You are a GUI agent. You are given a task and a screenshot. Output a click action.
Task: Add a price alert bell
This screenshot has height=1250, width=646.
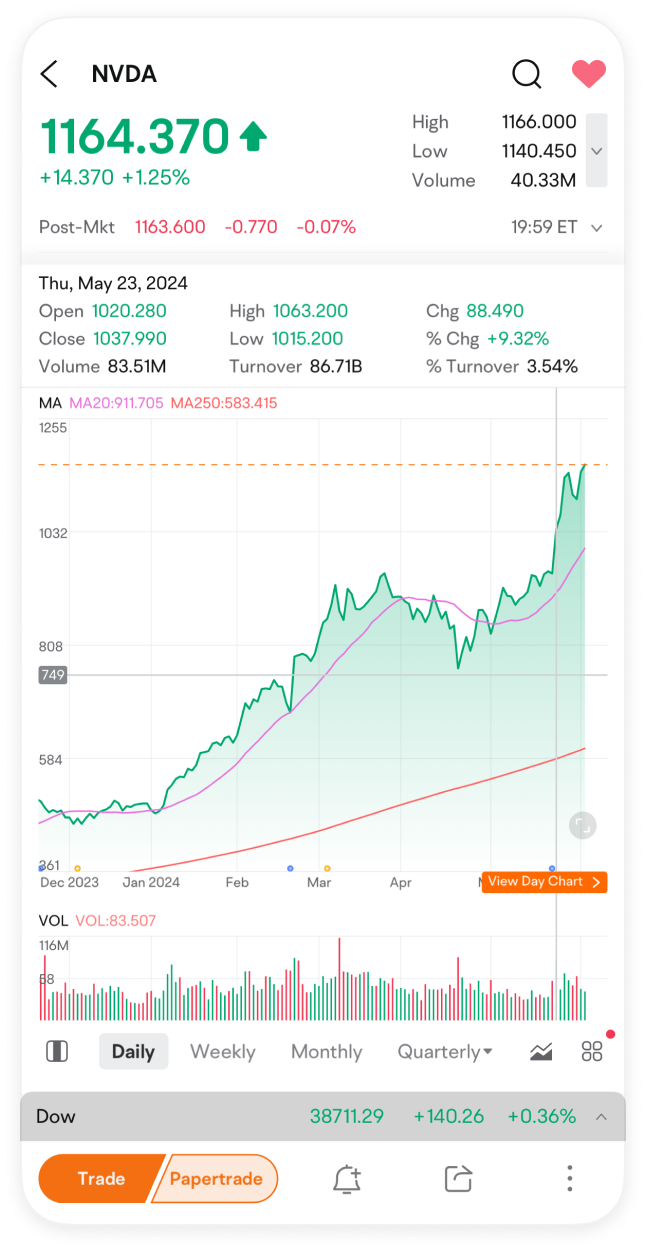click(x=346, y=1179)
